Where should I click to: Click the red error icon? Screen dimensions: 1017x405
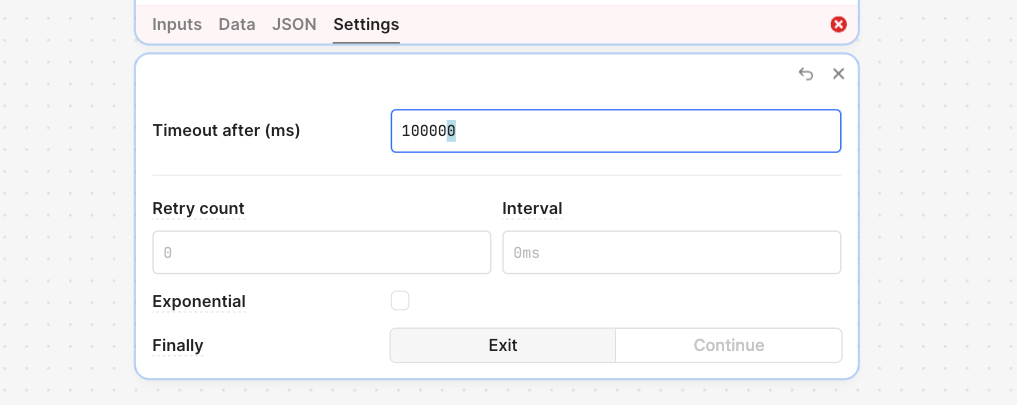838,25
